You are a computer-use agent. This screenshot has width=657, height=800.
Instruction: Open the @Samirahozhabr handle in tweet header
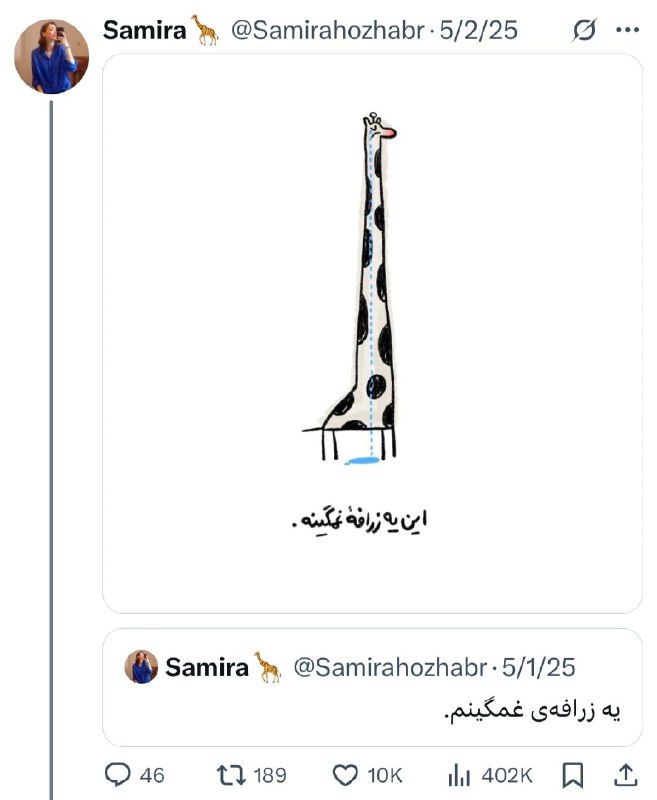pos(327,30)
